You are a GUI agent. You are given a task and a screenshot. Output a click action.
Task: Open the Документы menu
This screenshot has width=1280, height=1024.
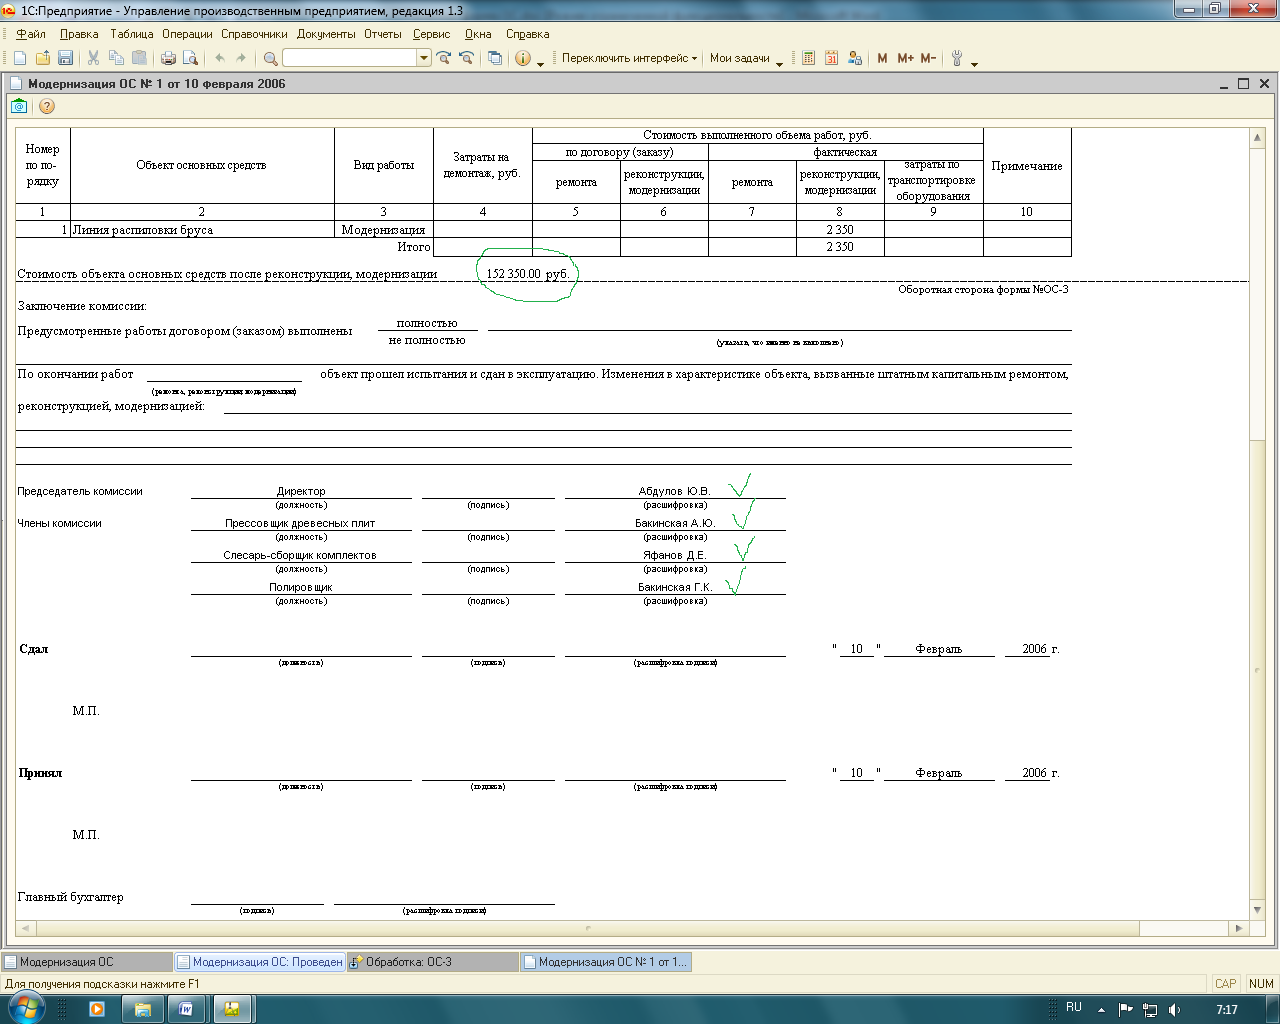[x=326, y=34]
